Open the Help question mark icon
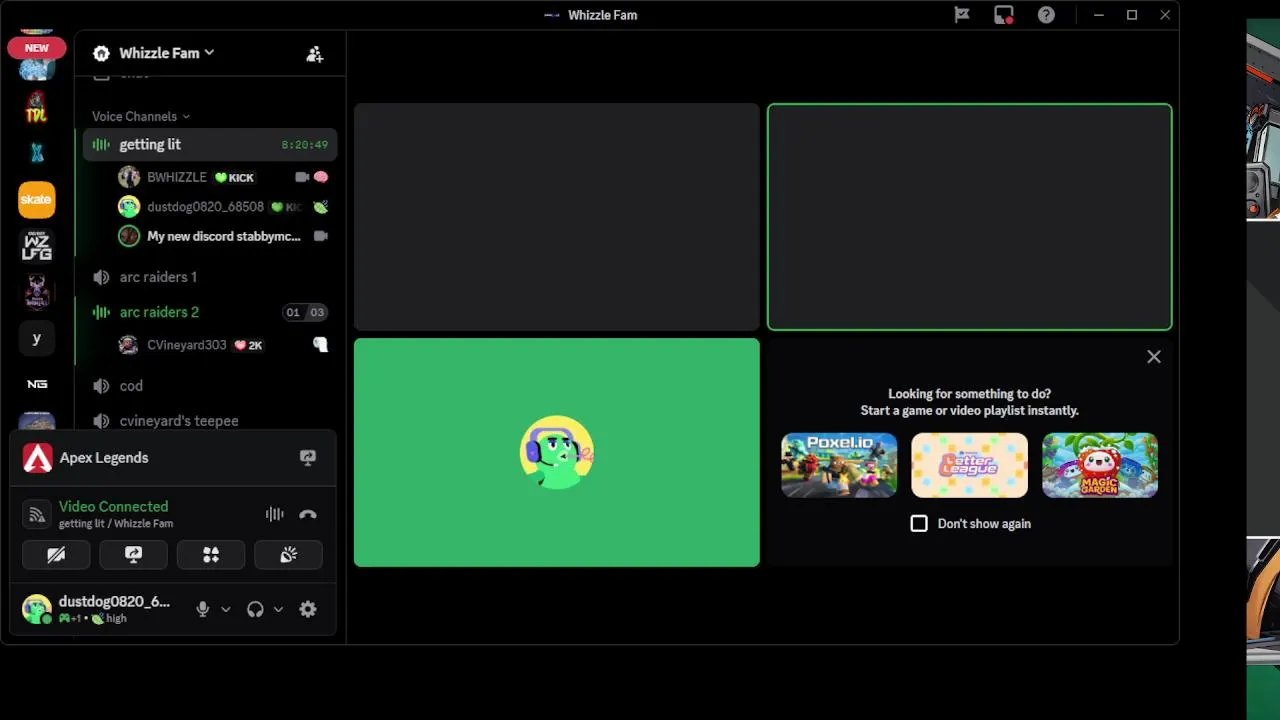Viewport: 1280px width, 720px height. pyautogui.click(x=1046, y=15)
